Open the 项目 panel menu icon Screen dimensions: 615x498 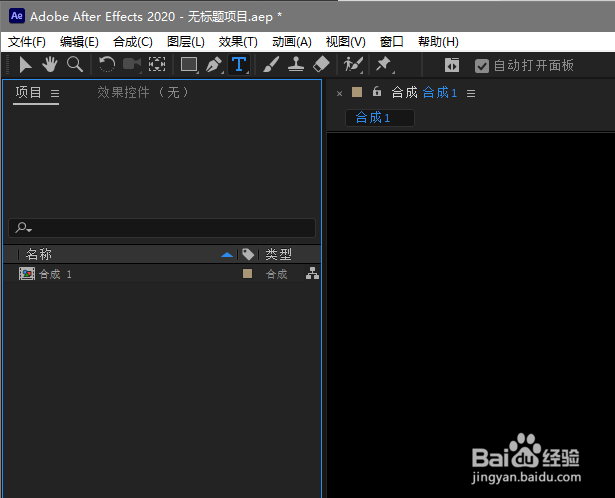pyautogui.click(x=55, y=93)
